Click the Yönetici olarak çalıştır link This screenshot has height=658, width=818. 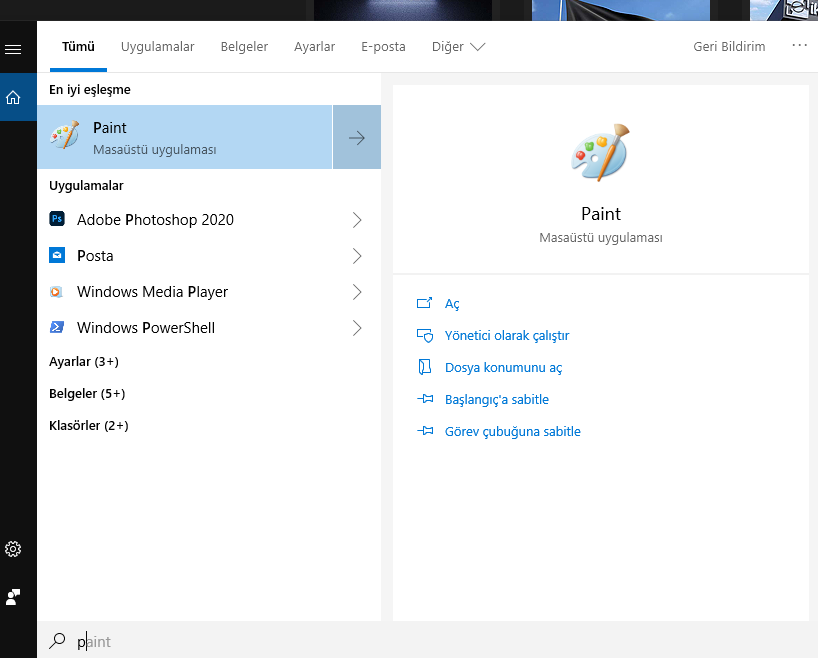(506, 336)
